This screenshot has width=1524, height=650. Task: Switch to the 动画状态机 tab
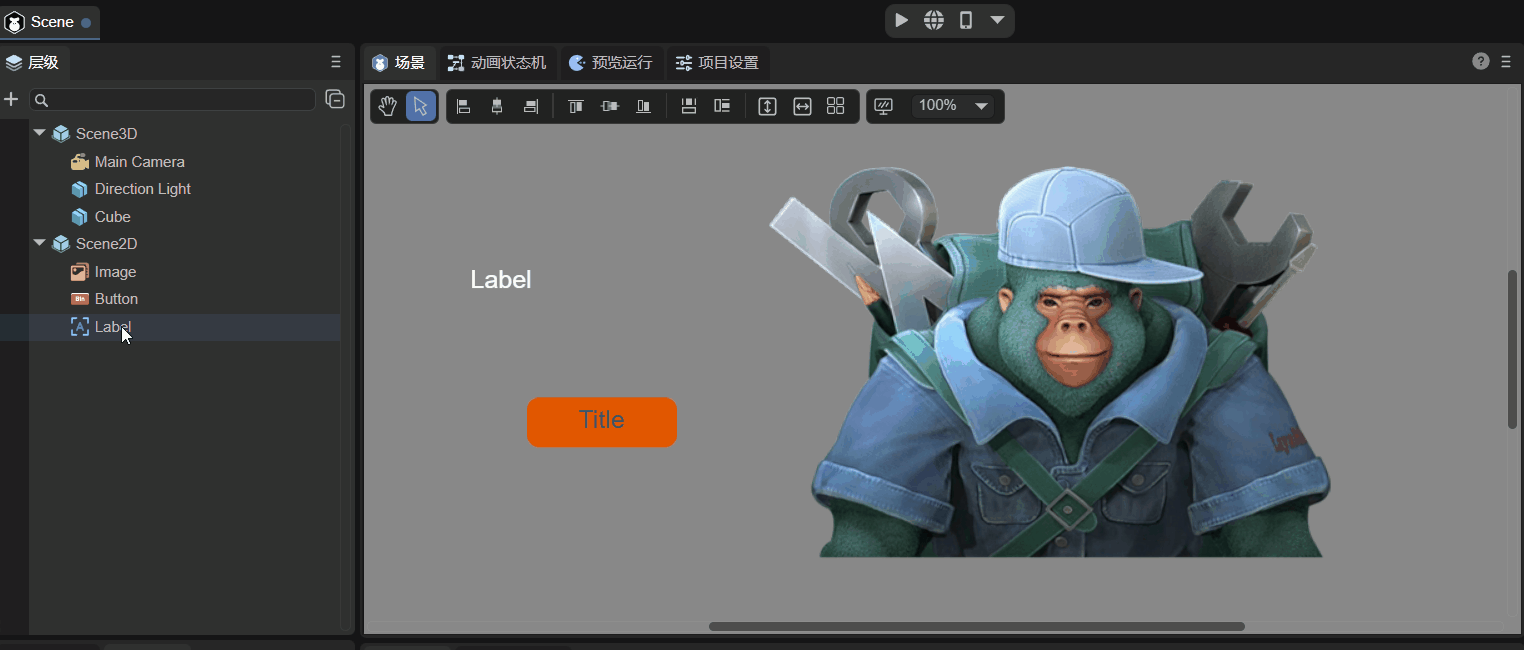pos(497,63)
